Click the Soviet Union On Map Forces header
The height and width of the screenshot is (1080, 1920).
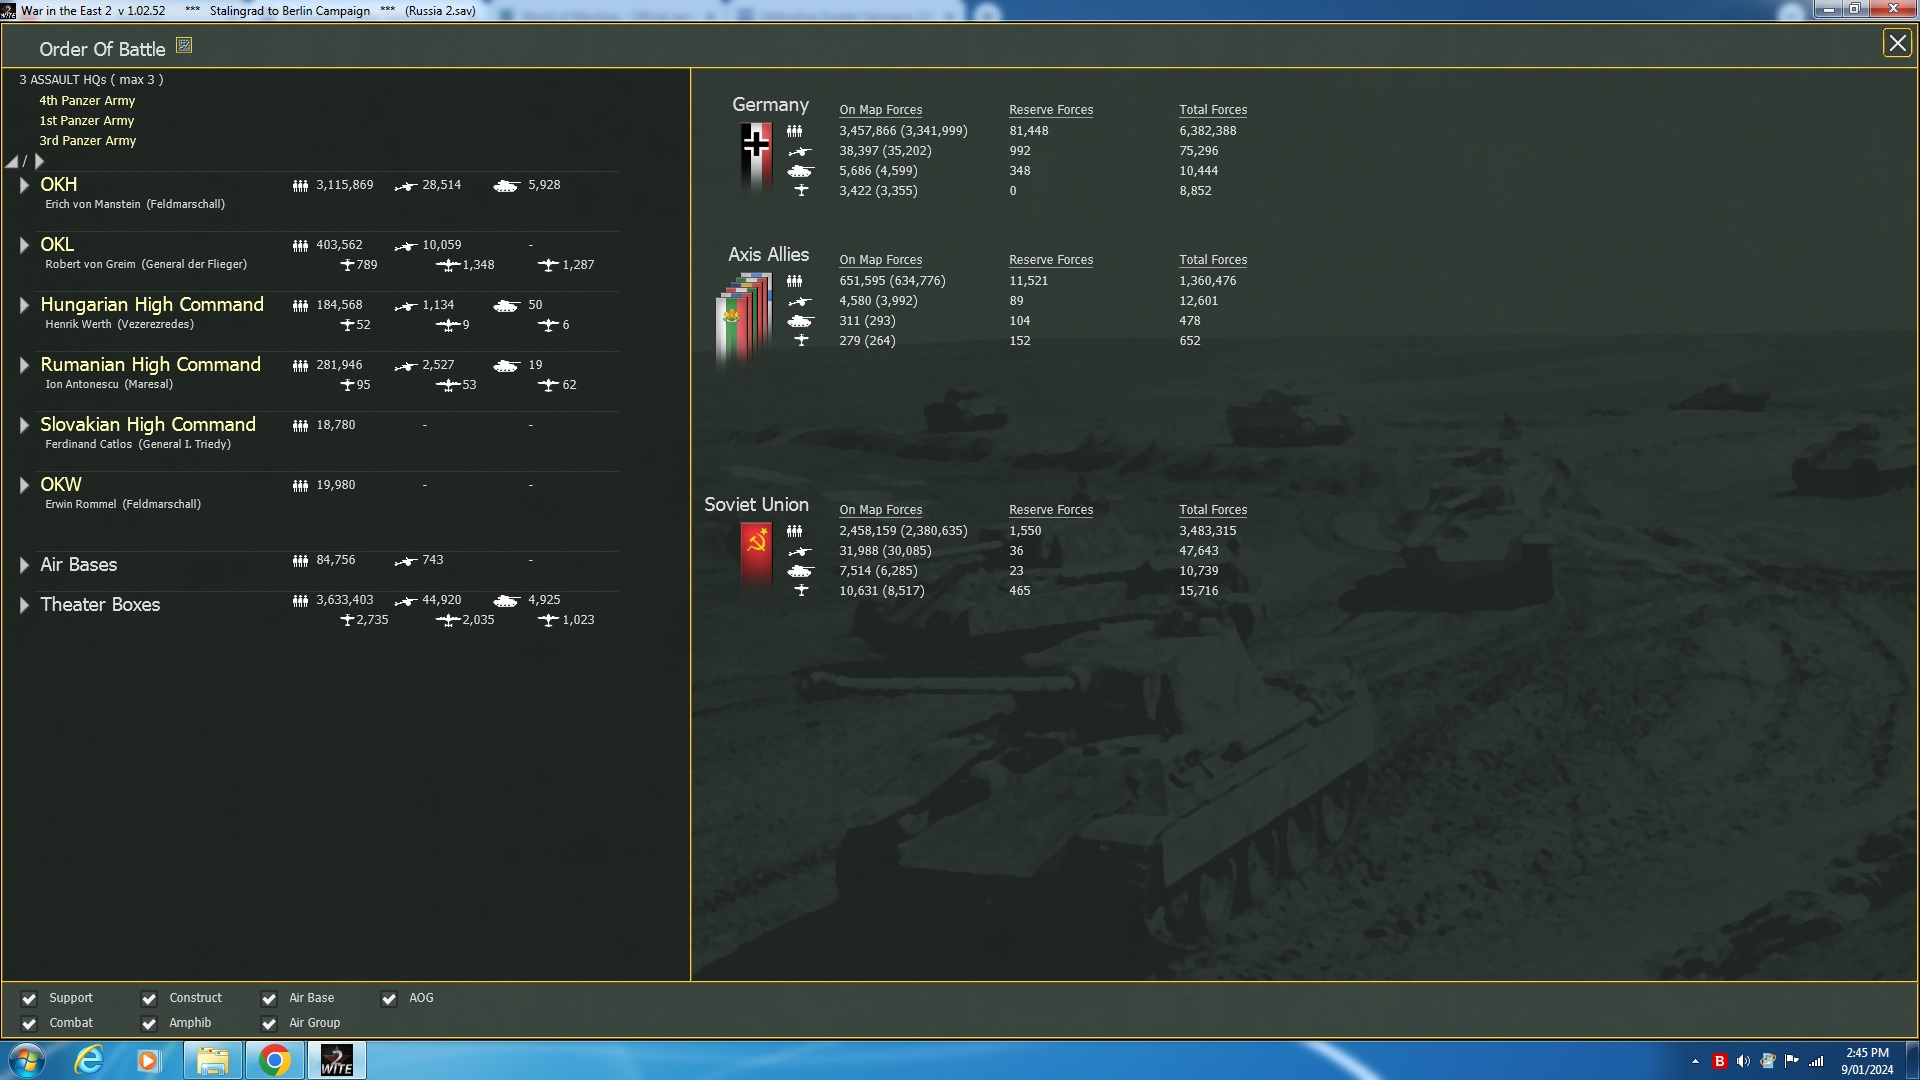coord(880,510)
